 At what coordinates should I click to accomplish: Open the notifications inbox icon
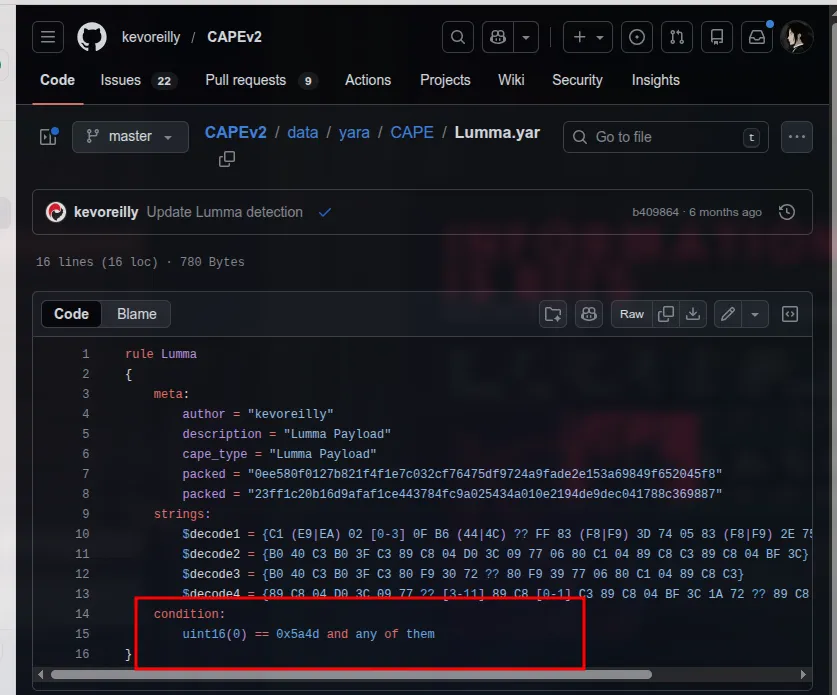(x=756, y=37)
